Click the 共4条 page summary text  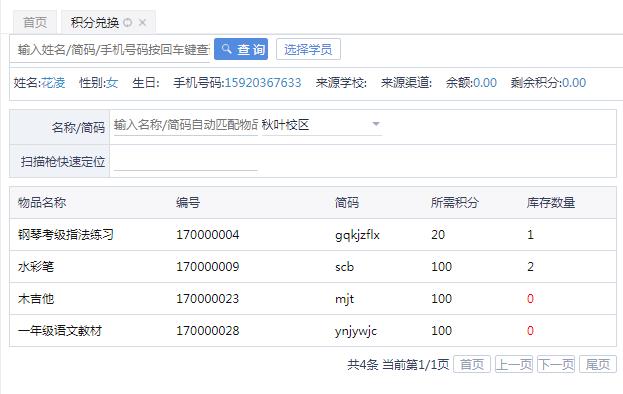362,364
